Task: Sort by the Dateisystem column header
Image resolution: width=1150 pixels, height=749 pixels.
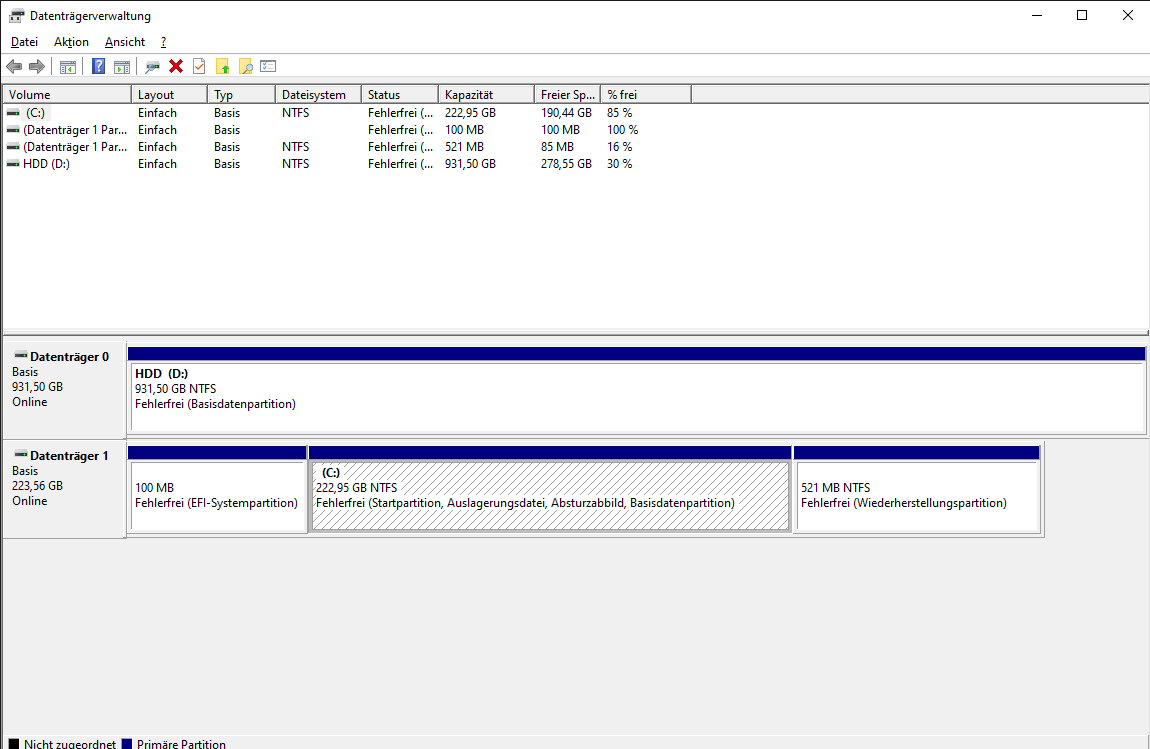Action: 319,95
